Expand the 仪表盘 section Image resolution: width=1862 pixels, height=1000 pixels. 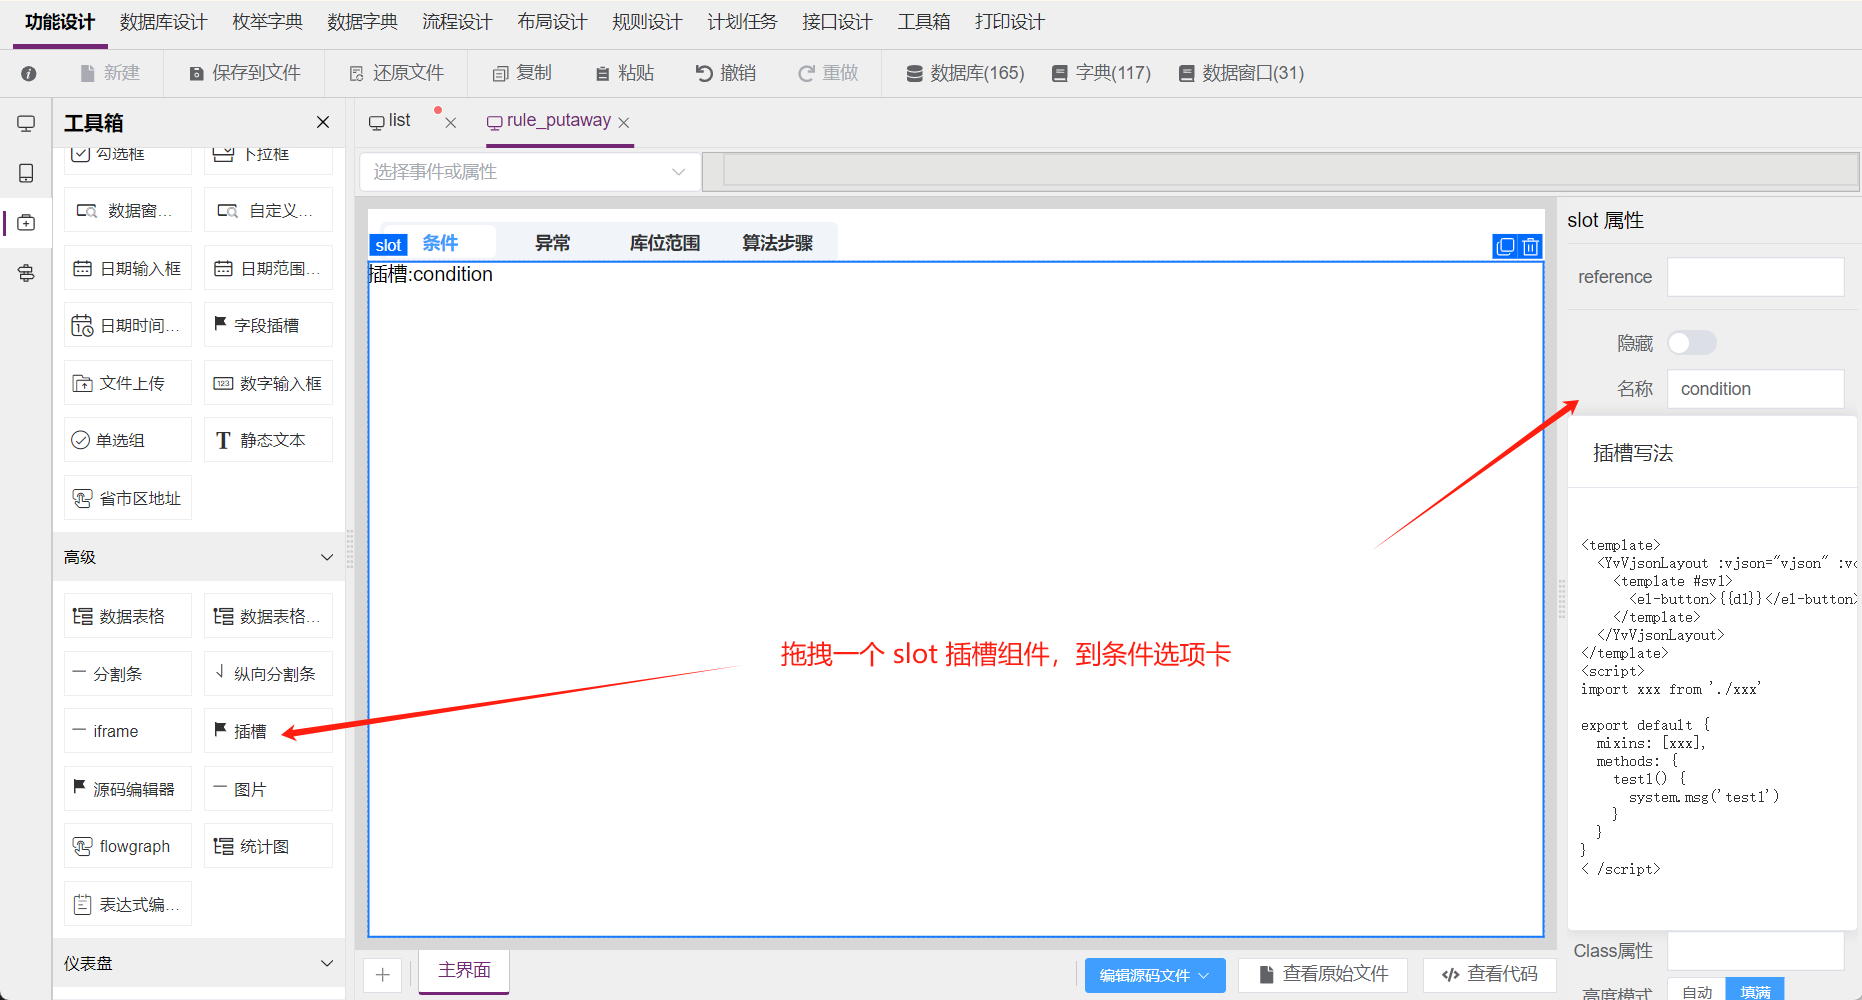[x=199, y=963]
